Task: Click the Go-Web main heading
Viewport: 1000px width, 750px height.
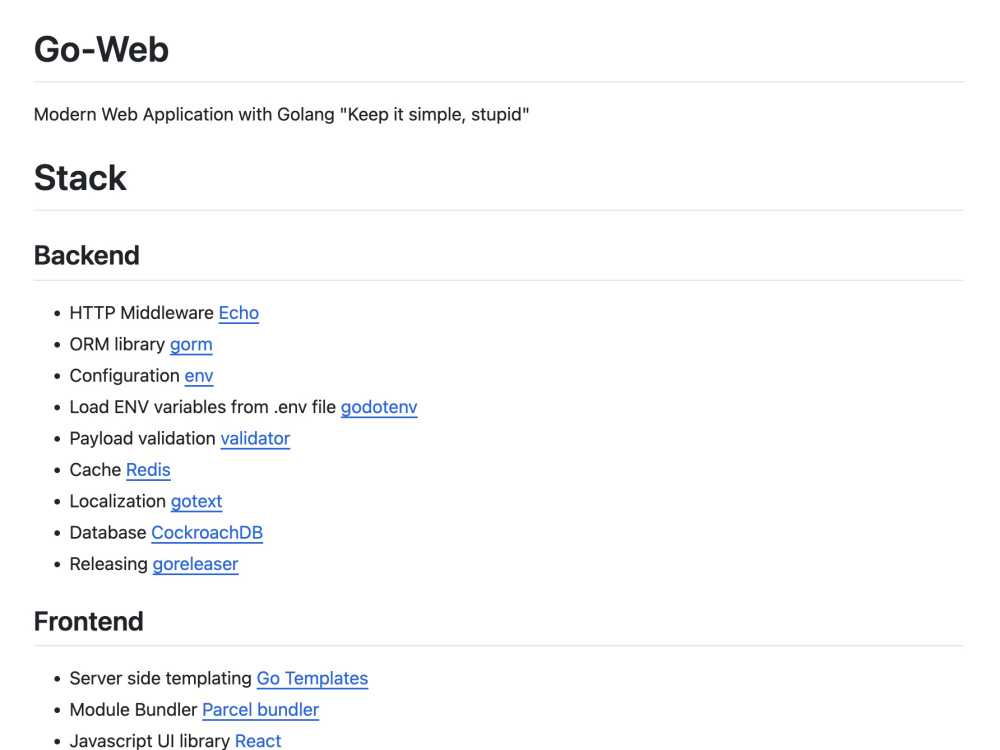Action: click(101, 49)
